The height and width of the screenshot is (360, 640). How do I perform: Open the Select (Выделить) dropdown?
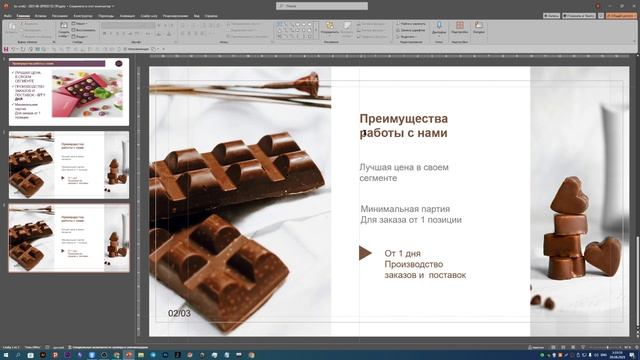tap(406, 36)
